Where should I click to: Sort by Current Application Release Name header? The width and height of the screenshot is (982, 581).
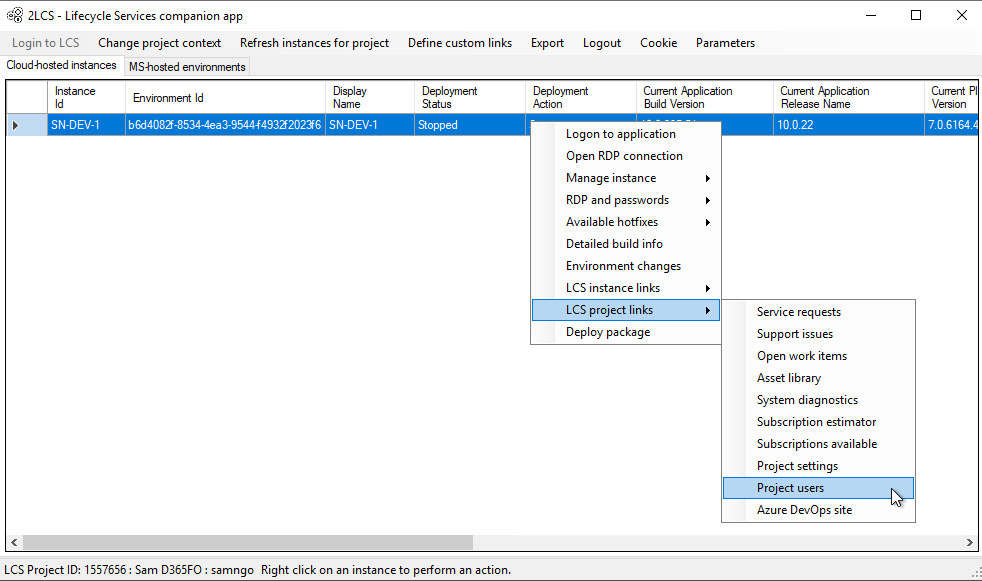849,97
